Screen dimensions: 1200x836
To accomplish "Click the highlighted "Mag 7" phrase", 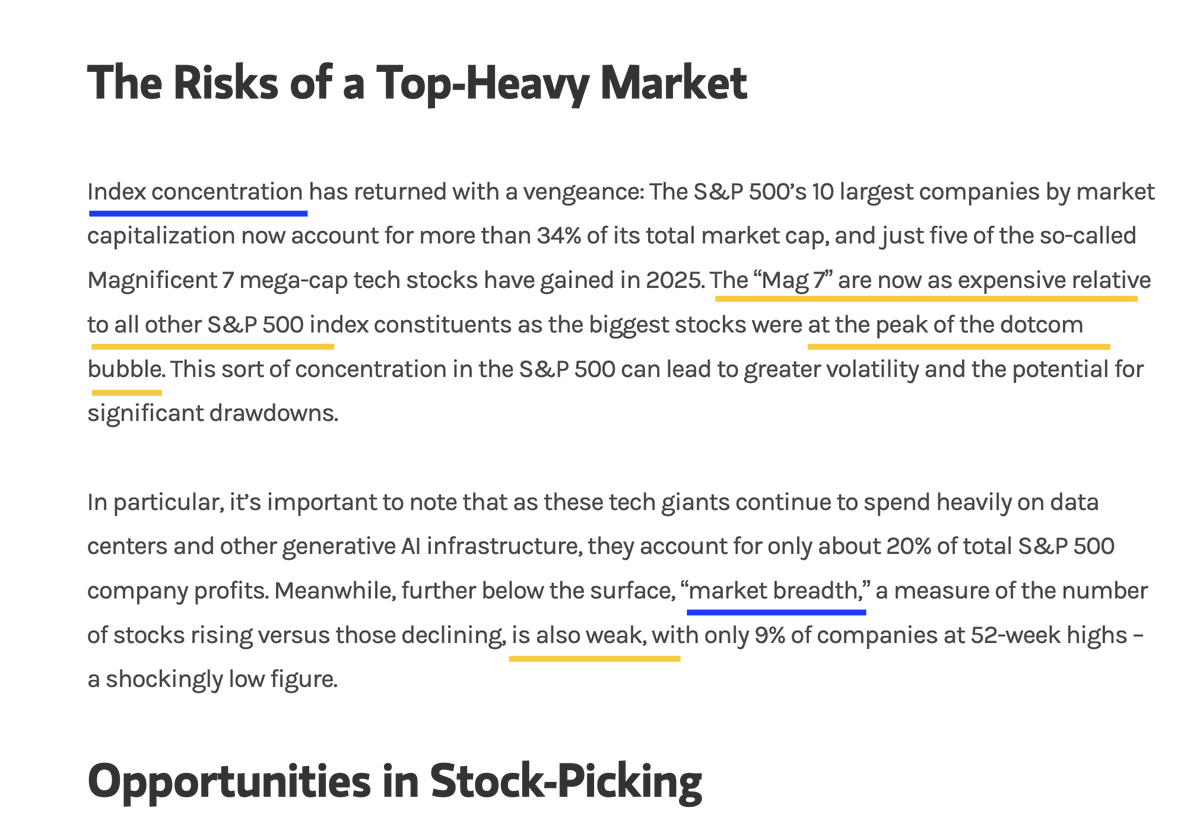I will (x=795, y=280).
